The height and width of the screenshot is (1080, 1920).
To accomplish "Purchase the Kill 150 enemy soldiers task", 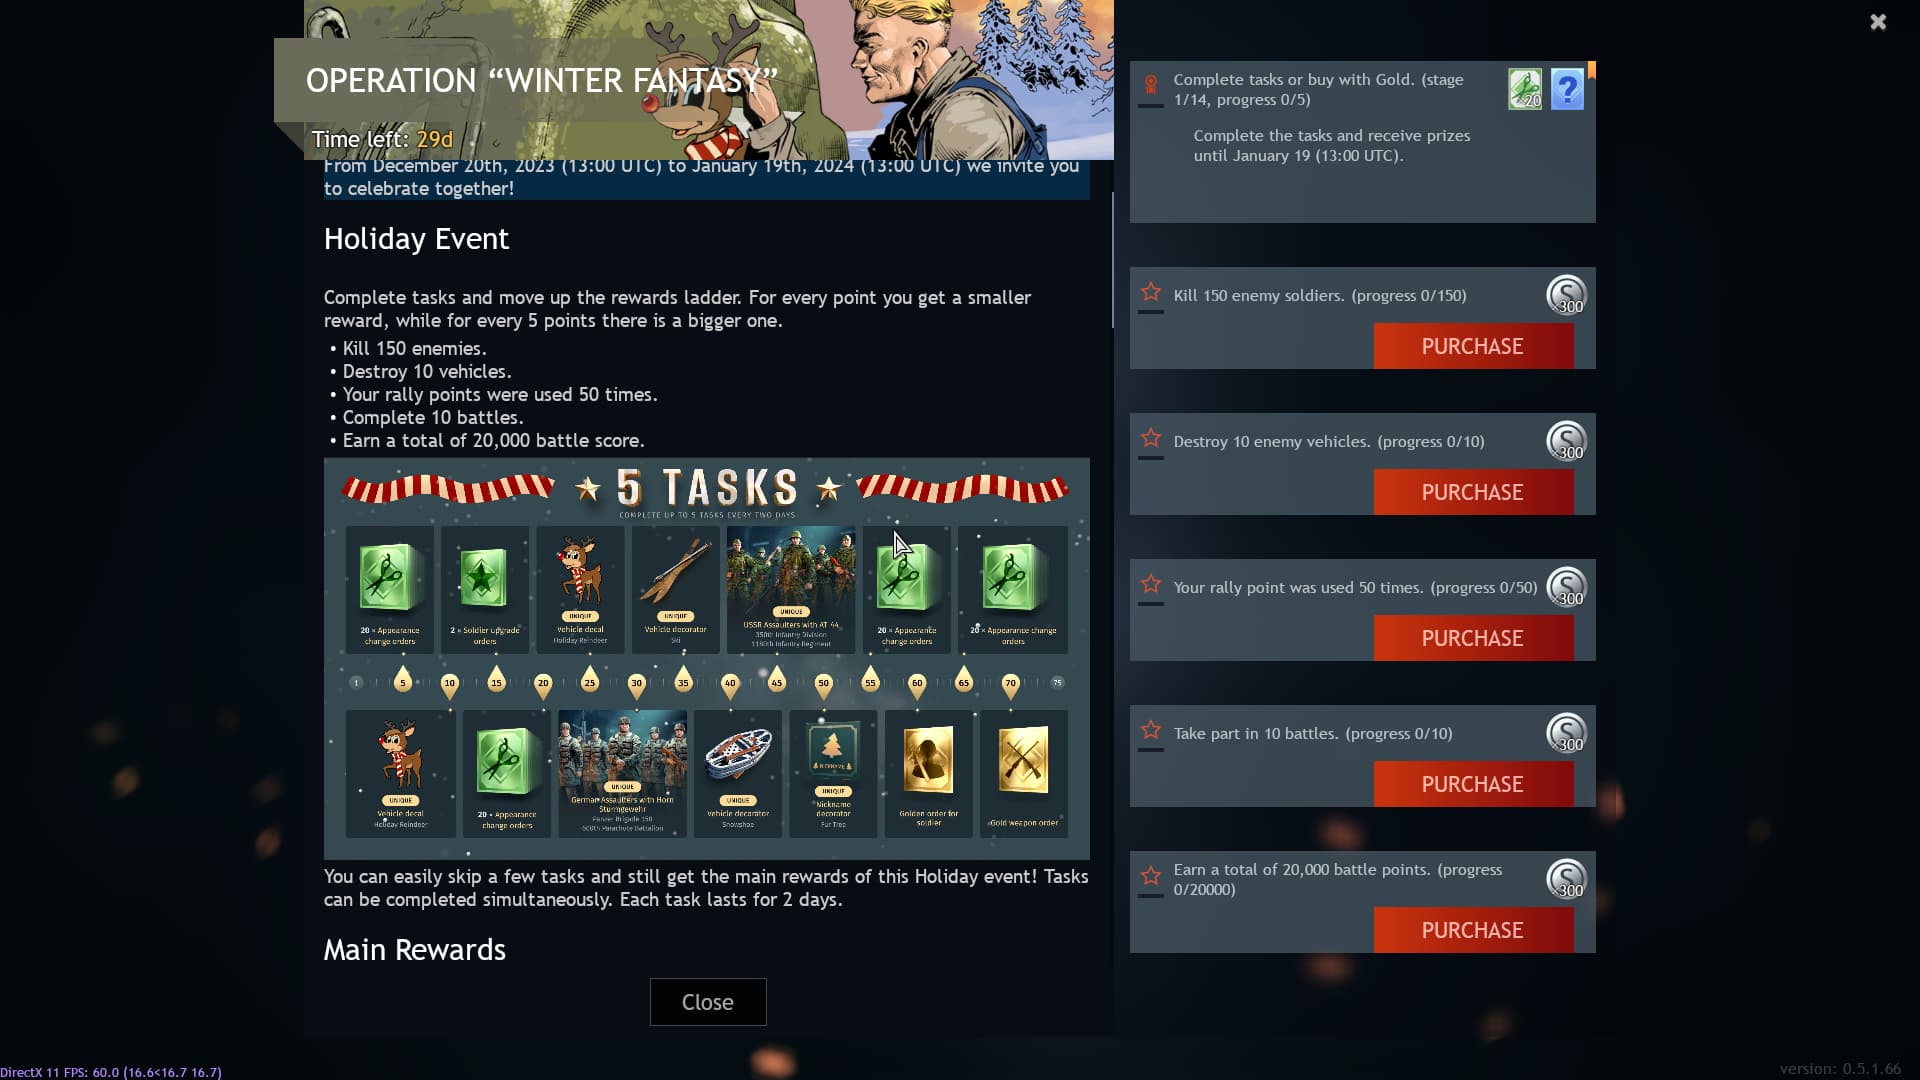I will point(1473,346).
